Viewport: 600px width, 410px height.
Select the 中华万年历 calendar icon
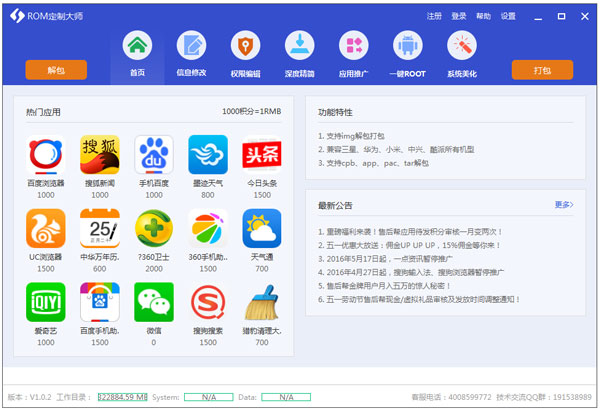pyautogui.click(x=99, y=228)
